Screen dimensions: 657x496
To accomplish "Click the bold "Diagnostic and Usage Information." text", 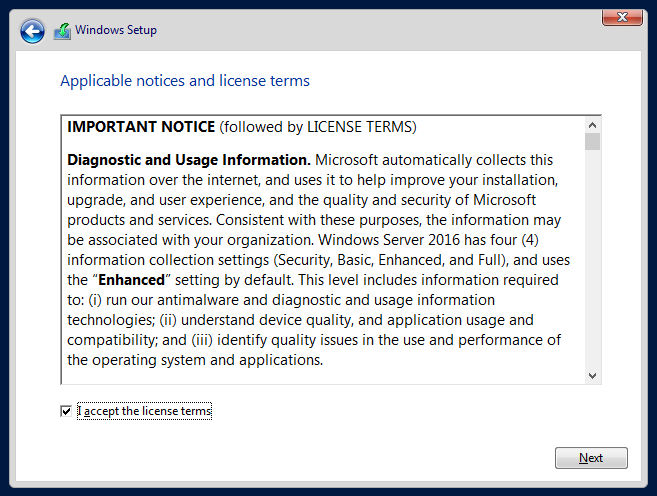I will pos(188,160).
